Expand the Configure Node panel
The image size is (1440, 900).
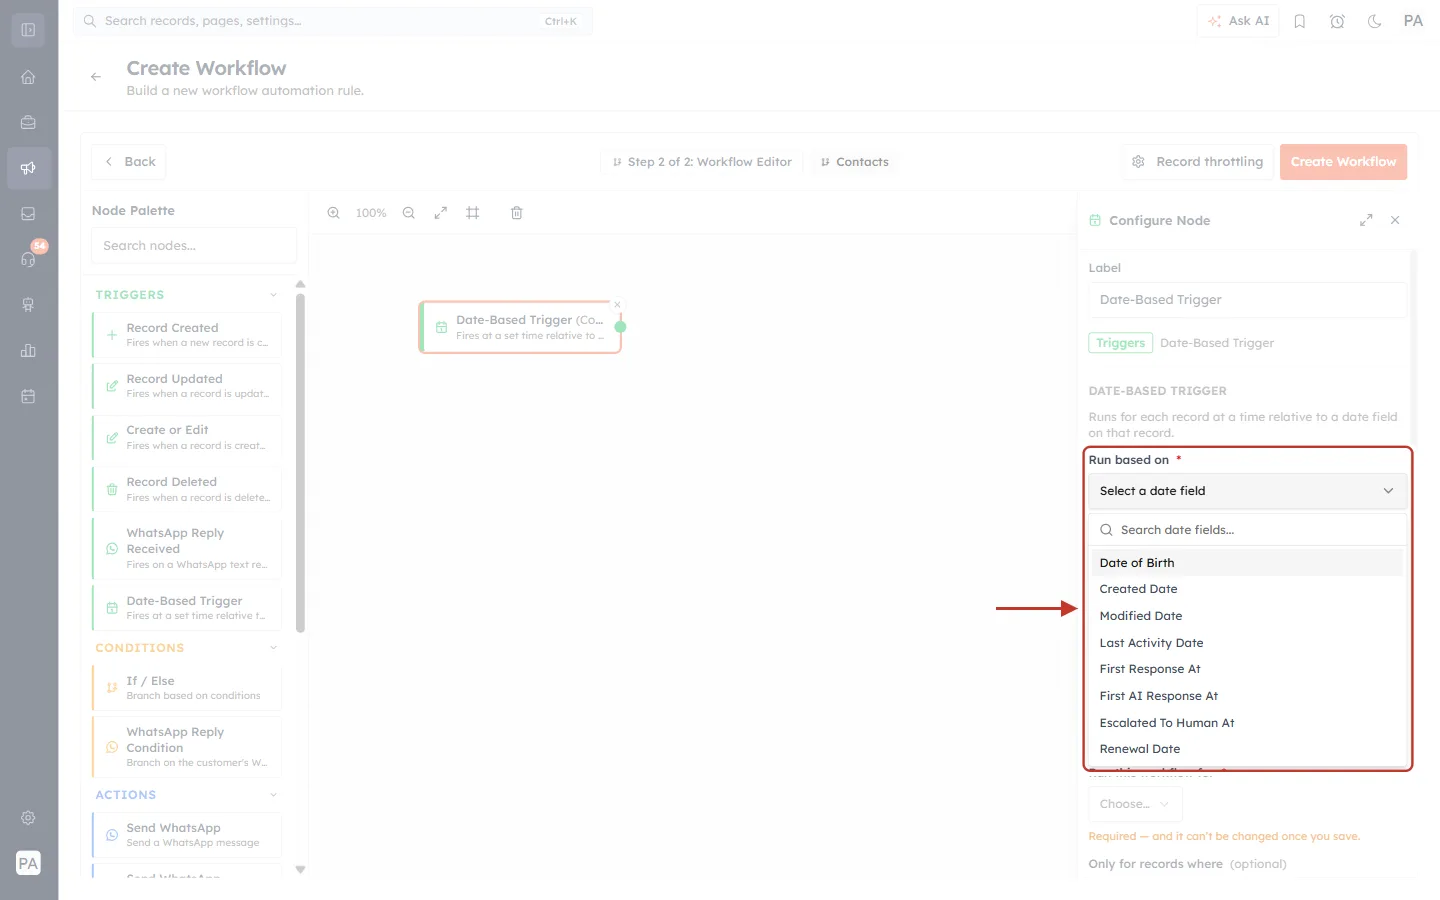pyautogui.click(x=1366, y=220)
